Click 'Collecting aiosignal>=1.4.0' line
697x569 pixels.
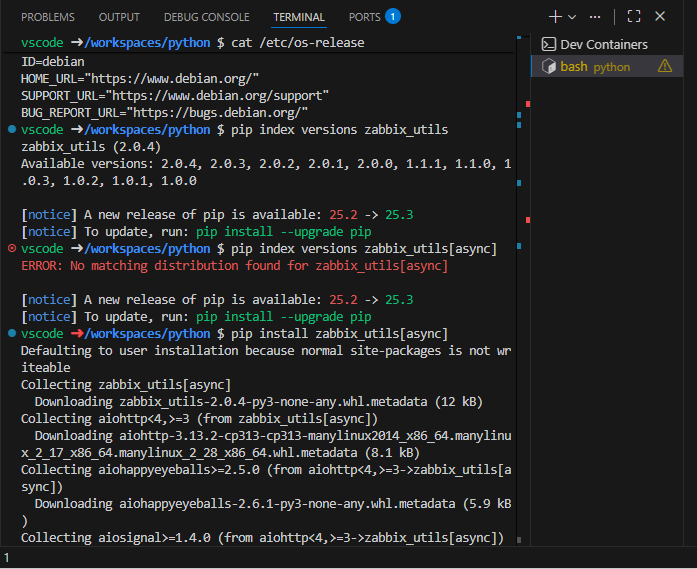[262, 538]
